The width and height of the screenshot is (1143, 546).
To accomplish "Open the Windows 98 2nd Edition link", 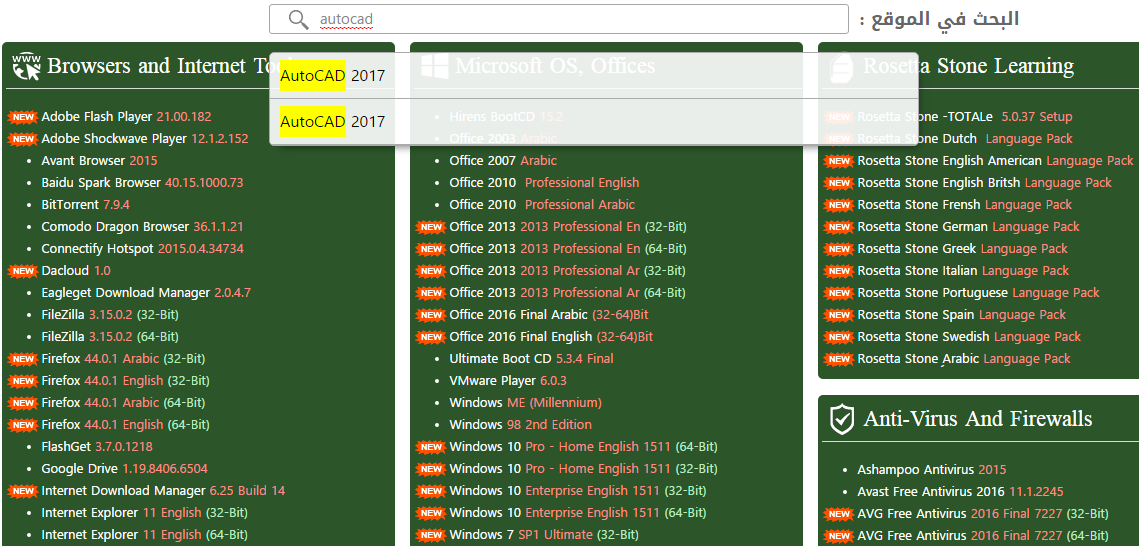I will (x=520, y=424).
